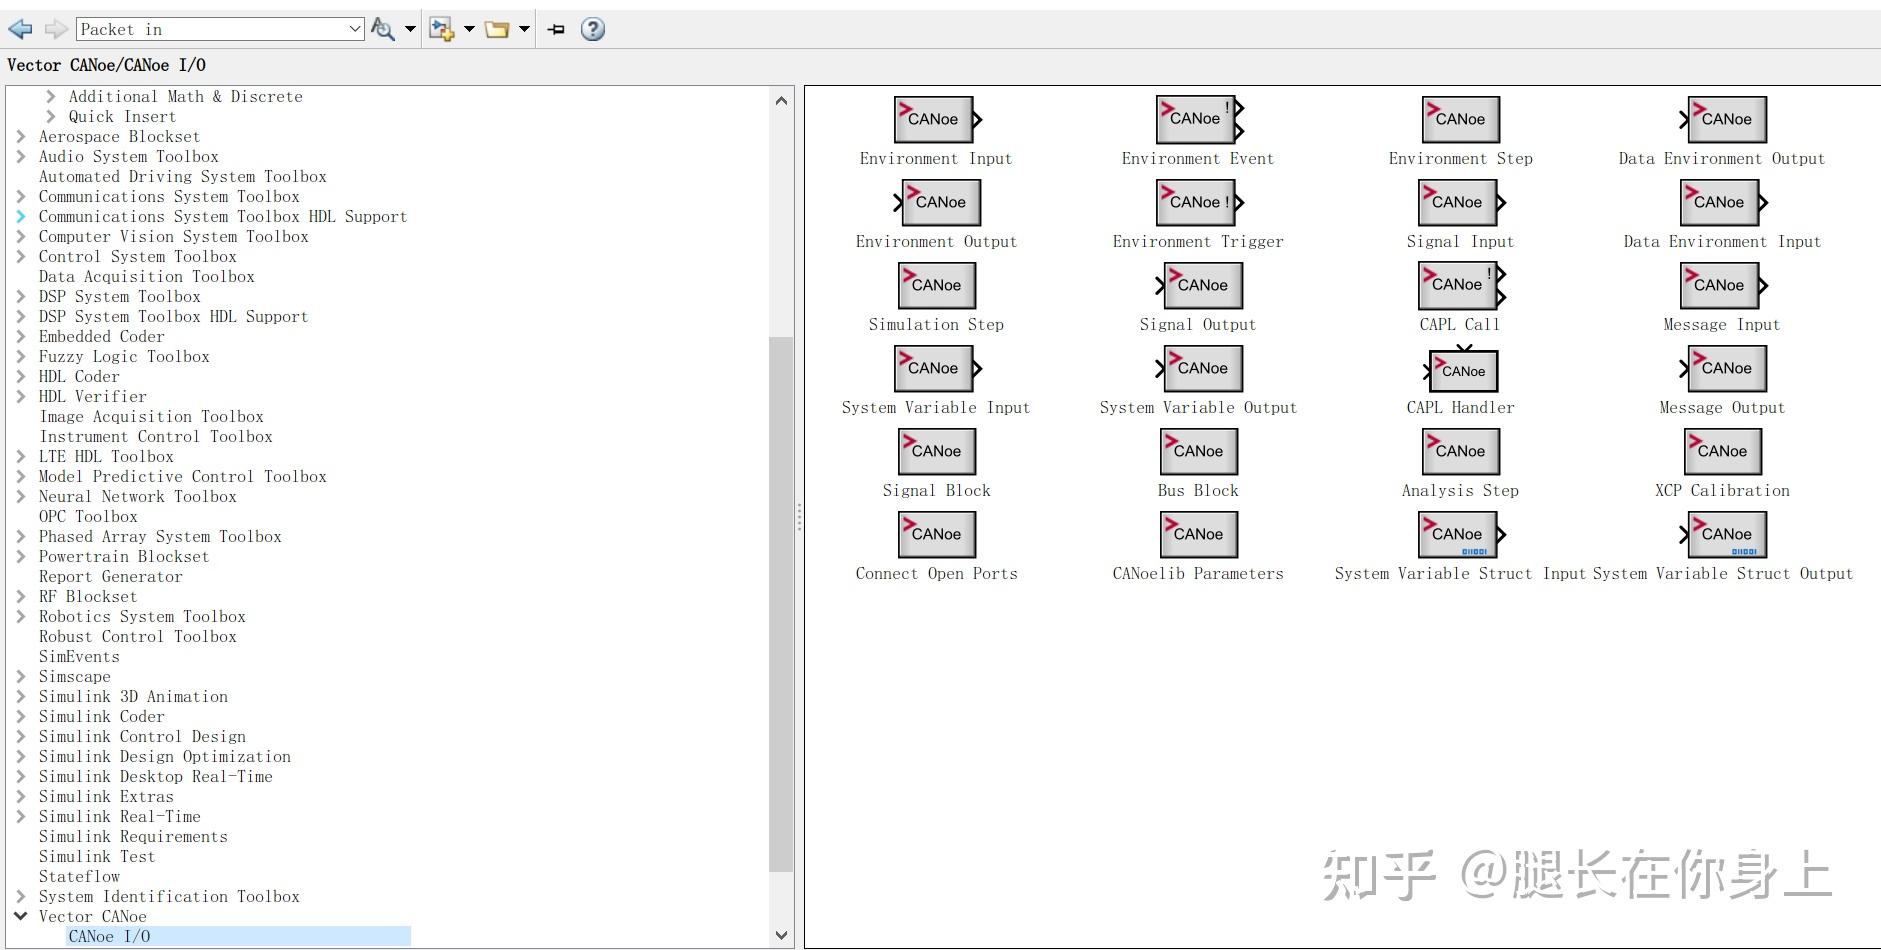The image size is (1881, 950).
Task: Open the search options dropdown arrow
Action: point(410,29)
